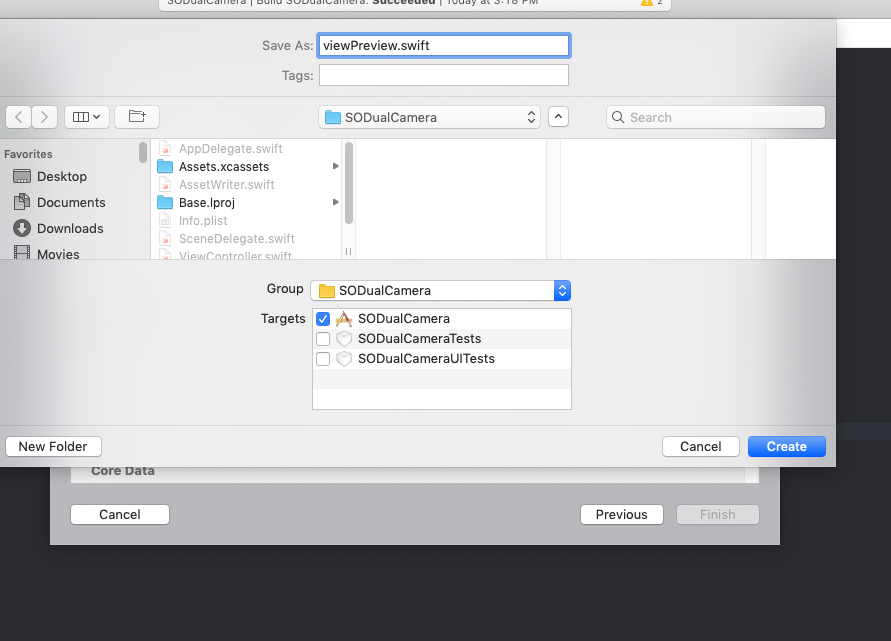
Task: Click the Desktop sidebar icon
Action: (22, 177)
